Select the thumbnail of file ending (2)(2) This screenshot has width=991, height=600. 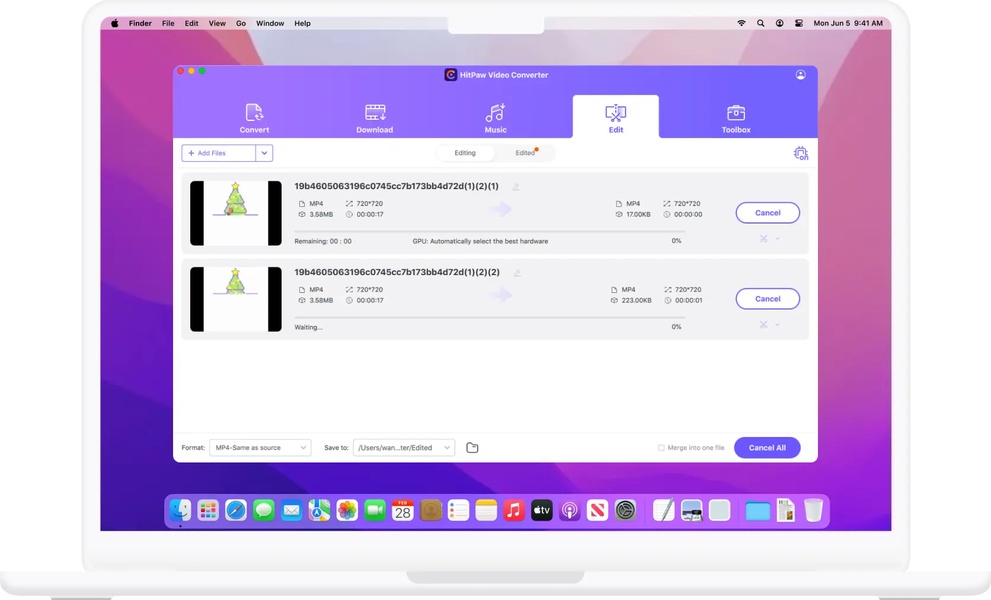[236, 299]
